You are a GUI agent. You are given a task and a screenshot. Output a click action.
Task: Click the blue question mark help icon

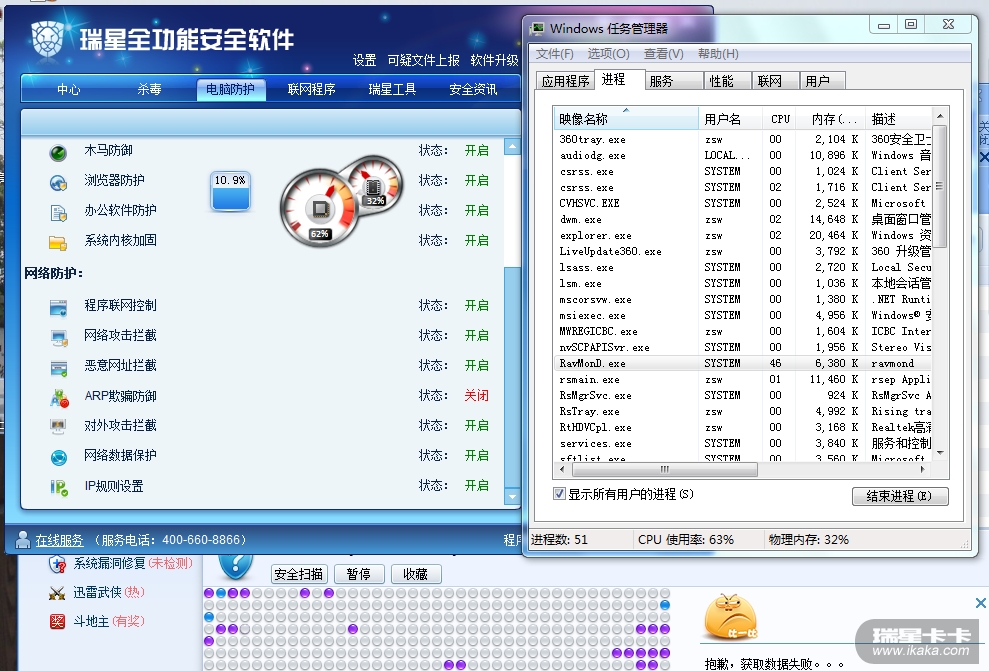click(235, 567)
